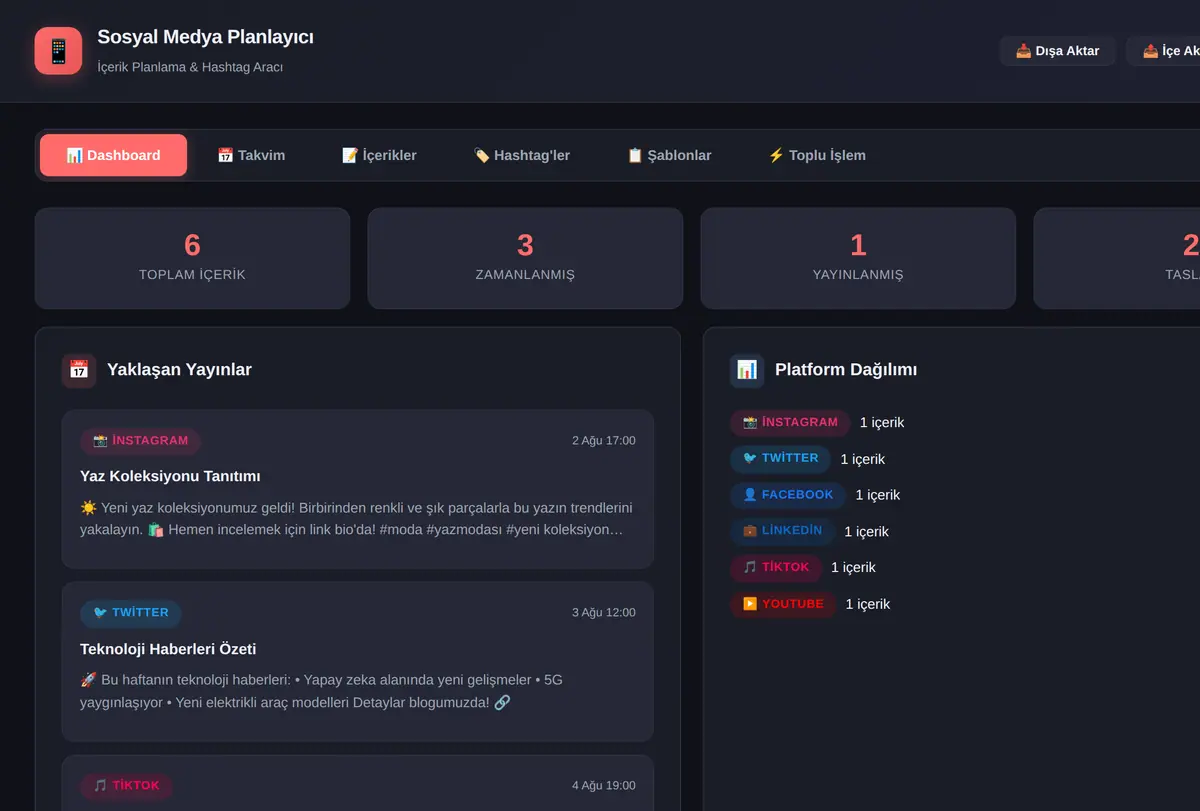Open the Toplu İşlem tab
1200x811 pixels.
pyautogui.click(x=816, y=155)
